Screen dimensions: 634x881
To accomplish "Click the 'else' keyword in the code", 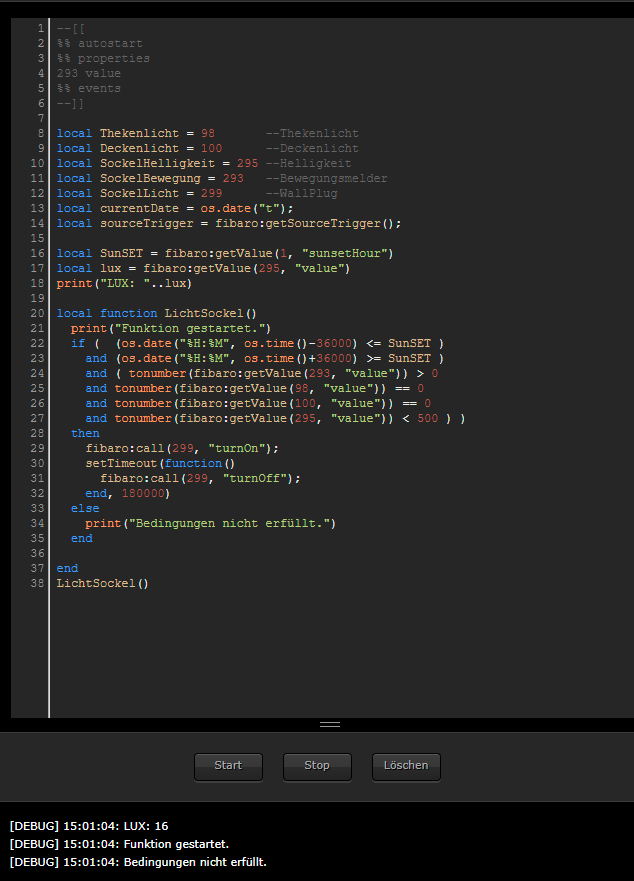I will click(85, 509).
